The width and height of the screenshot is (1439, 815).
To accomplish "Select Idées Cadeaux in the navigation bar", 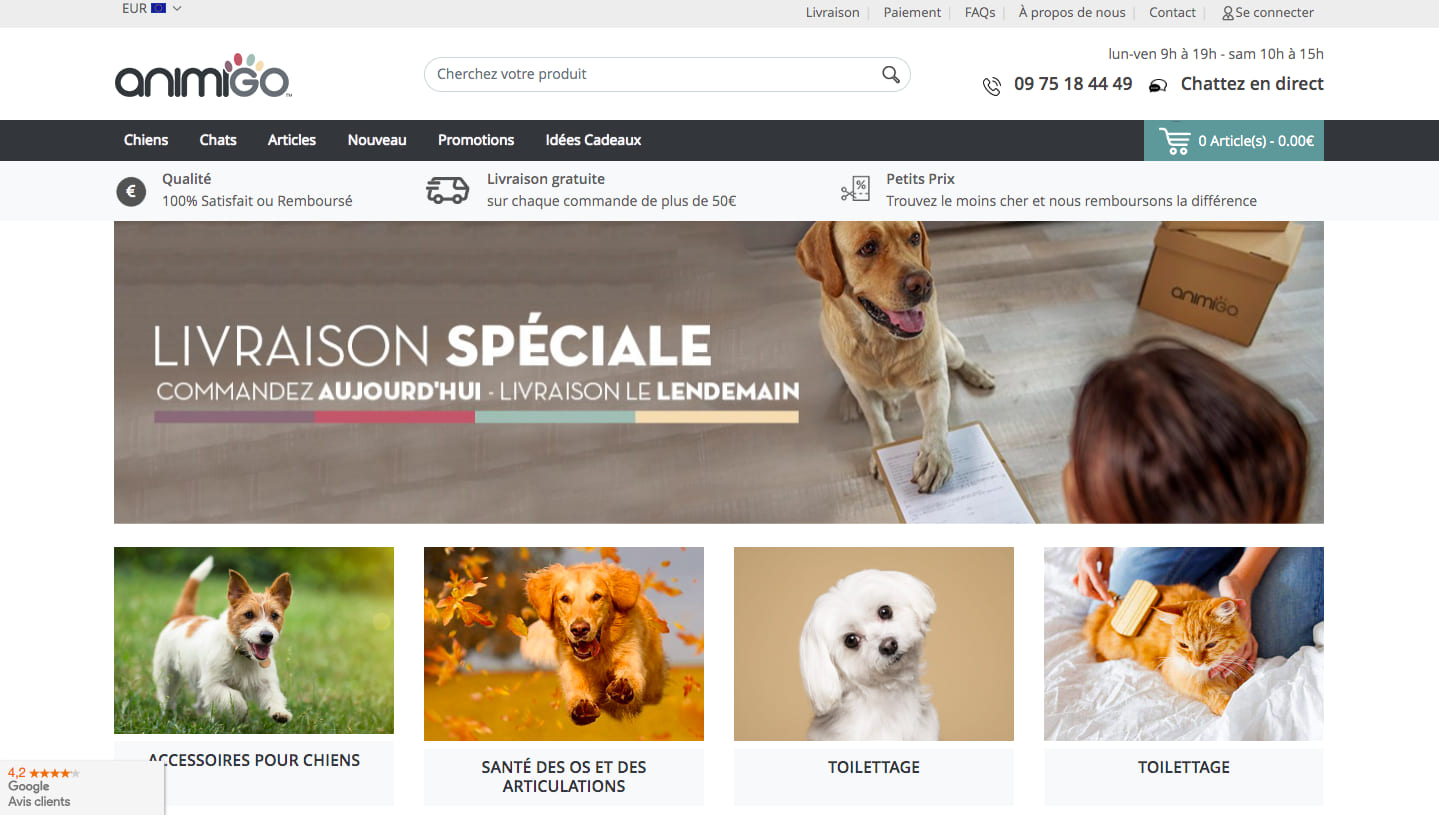I will click(593, 140).
